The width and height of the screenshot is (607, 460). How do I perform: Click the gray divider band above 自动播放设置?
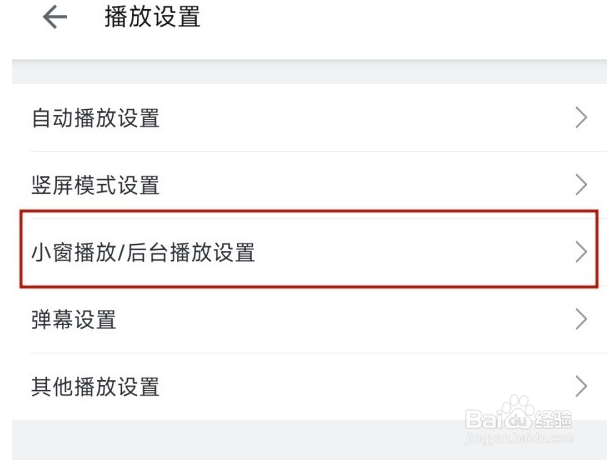click(300, 71)
